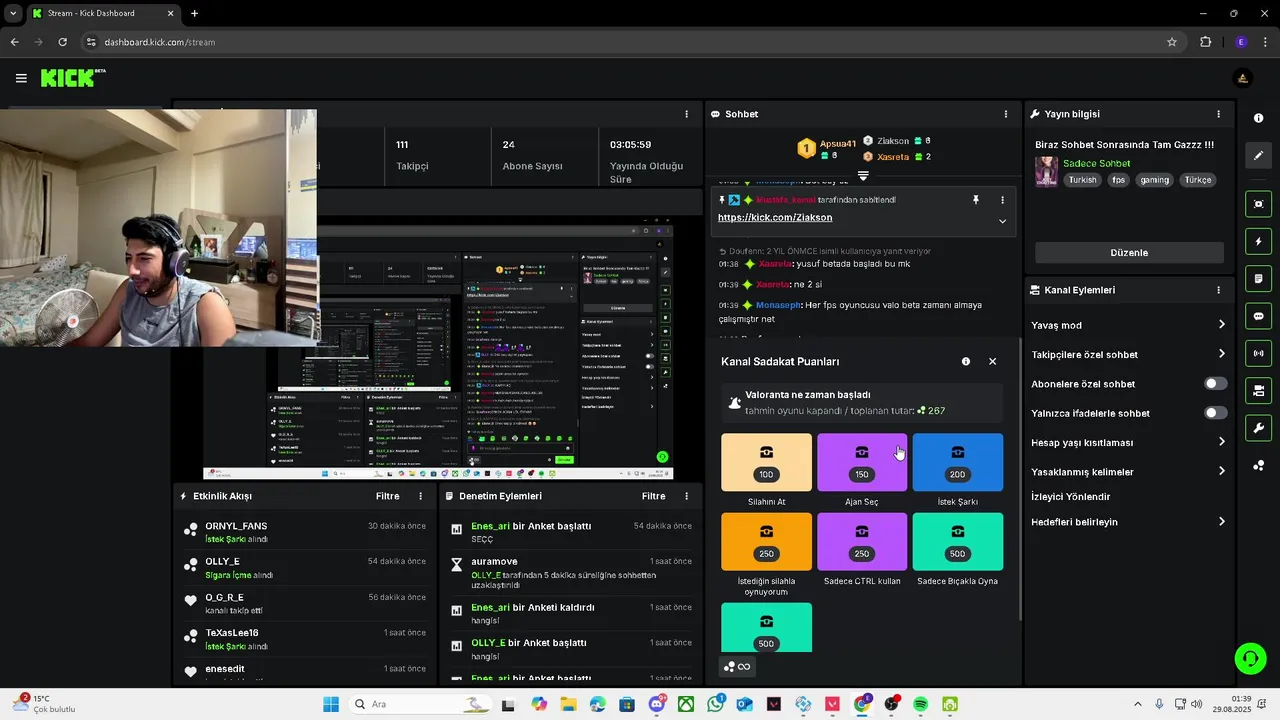1280x720 pixels.
Task: Open browser extensions puzzle icon
Action: (x=1205, y=42)
